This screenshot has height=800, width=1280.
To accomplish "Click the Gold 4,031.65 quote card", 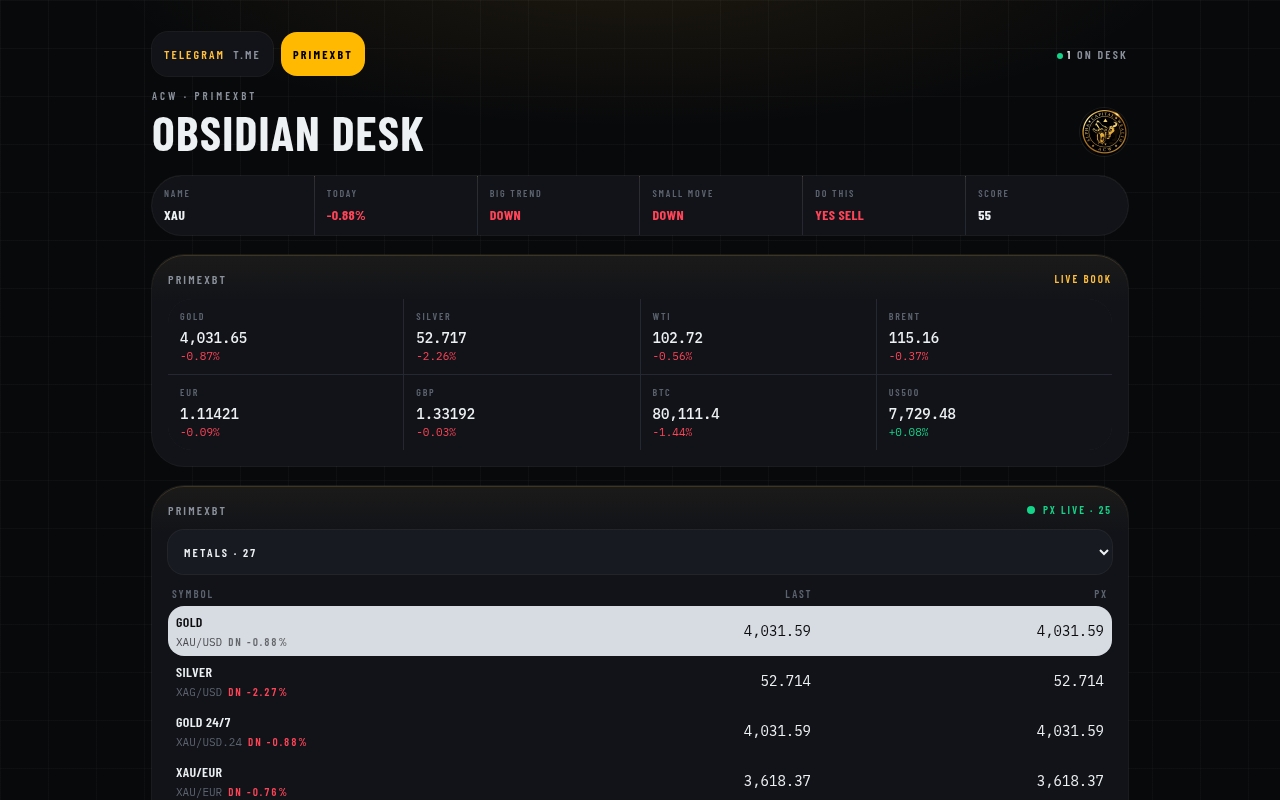I will coord(285,336).
